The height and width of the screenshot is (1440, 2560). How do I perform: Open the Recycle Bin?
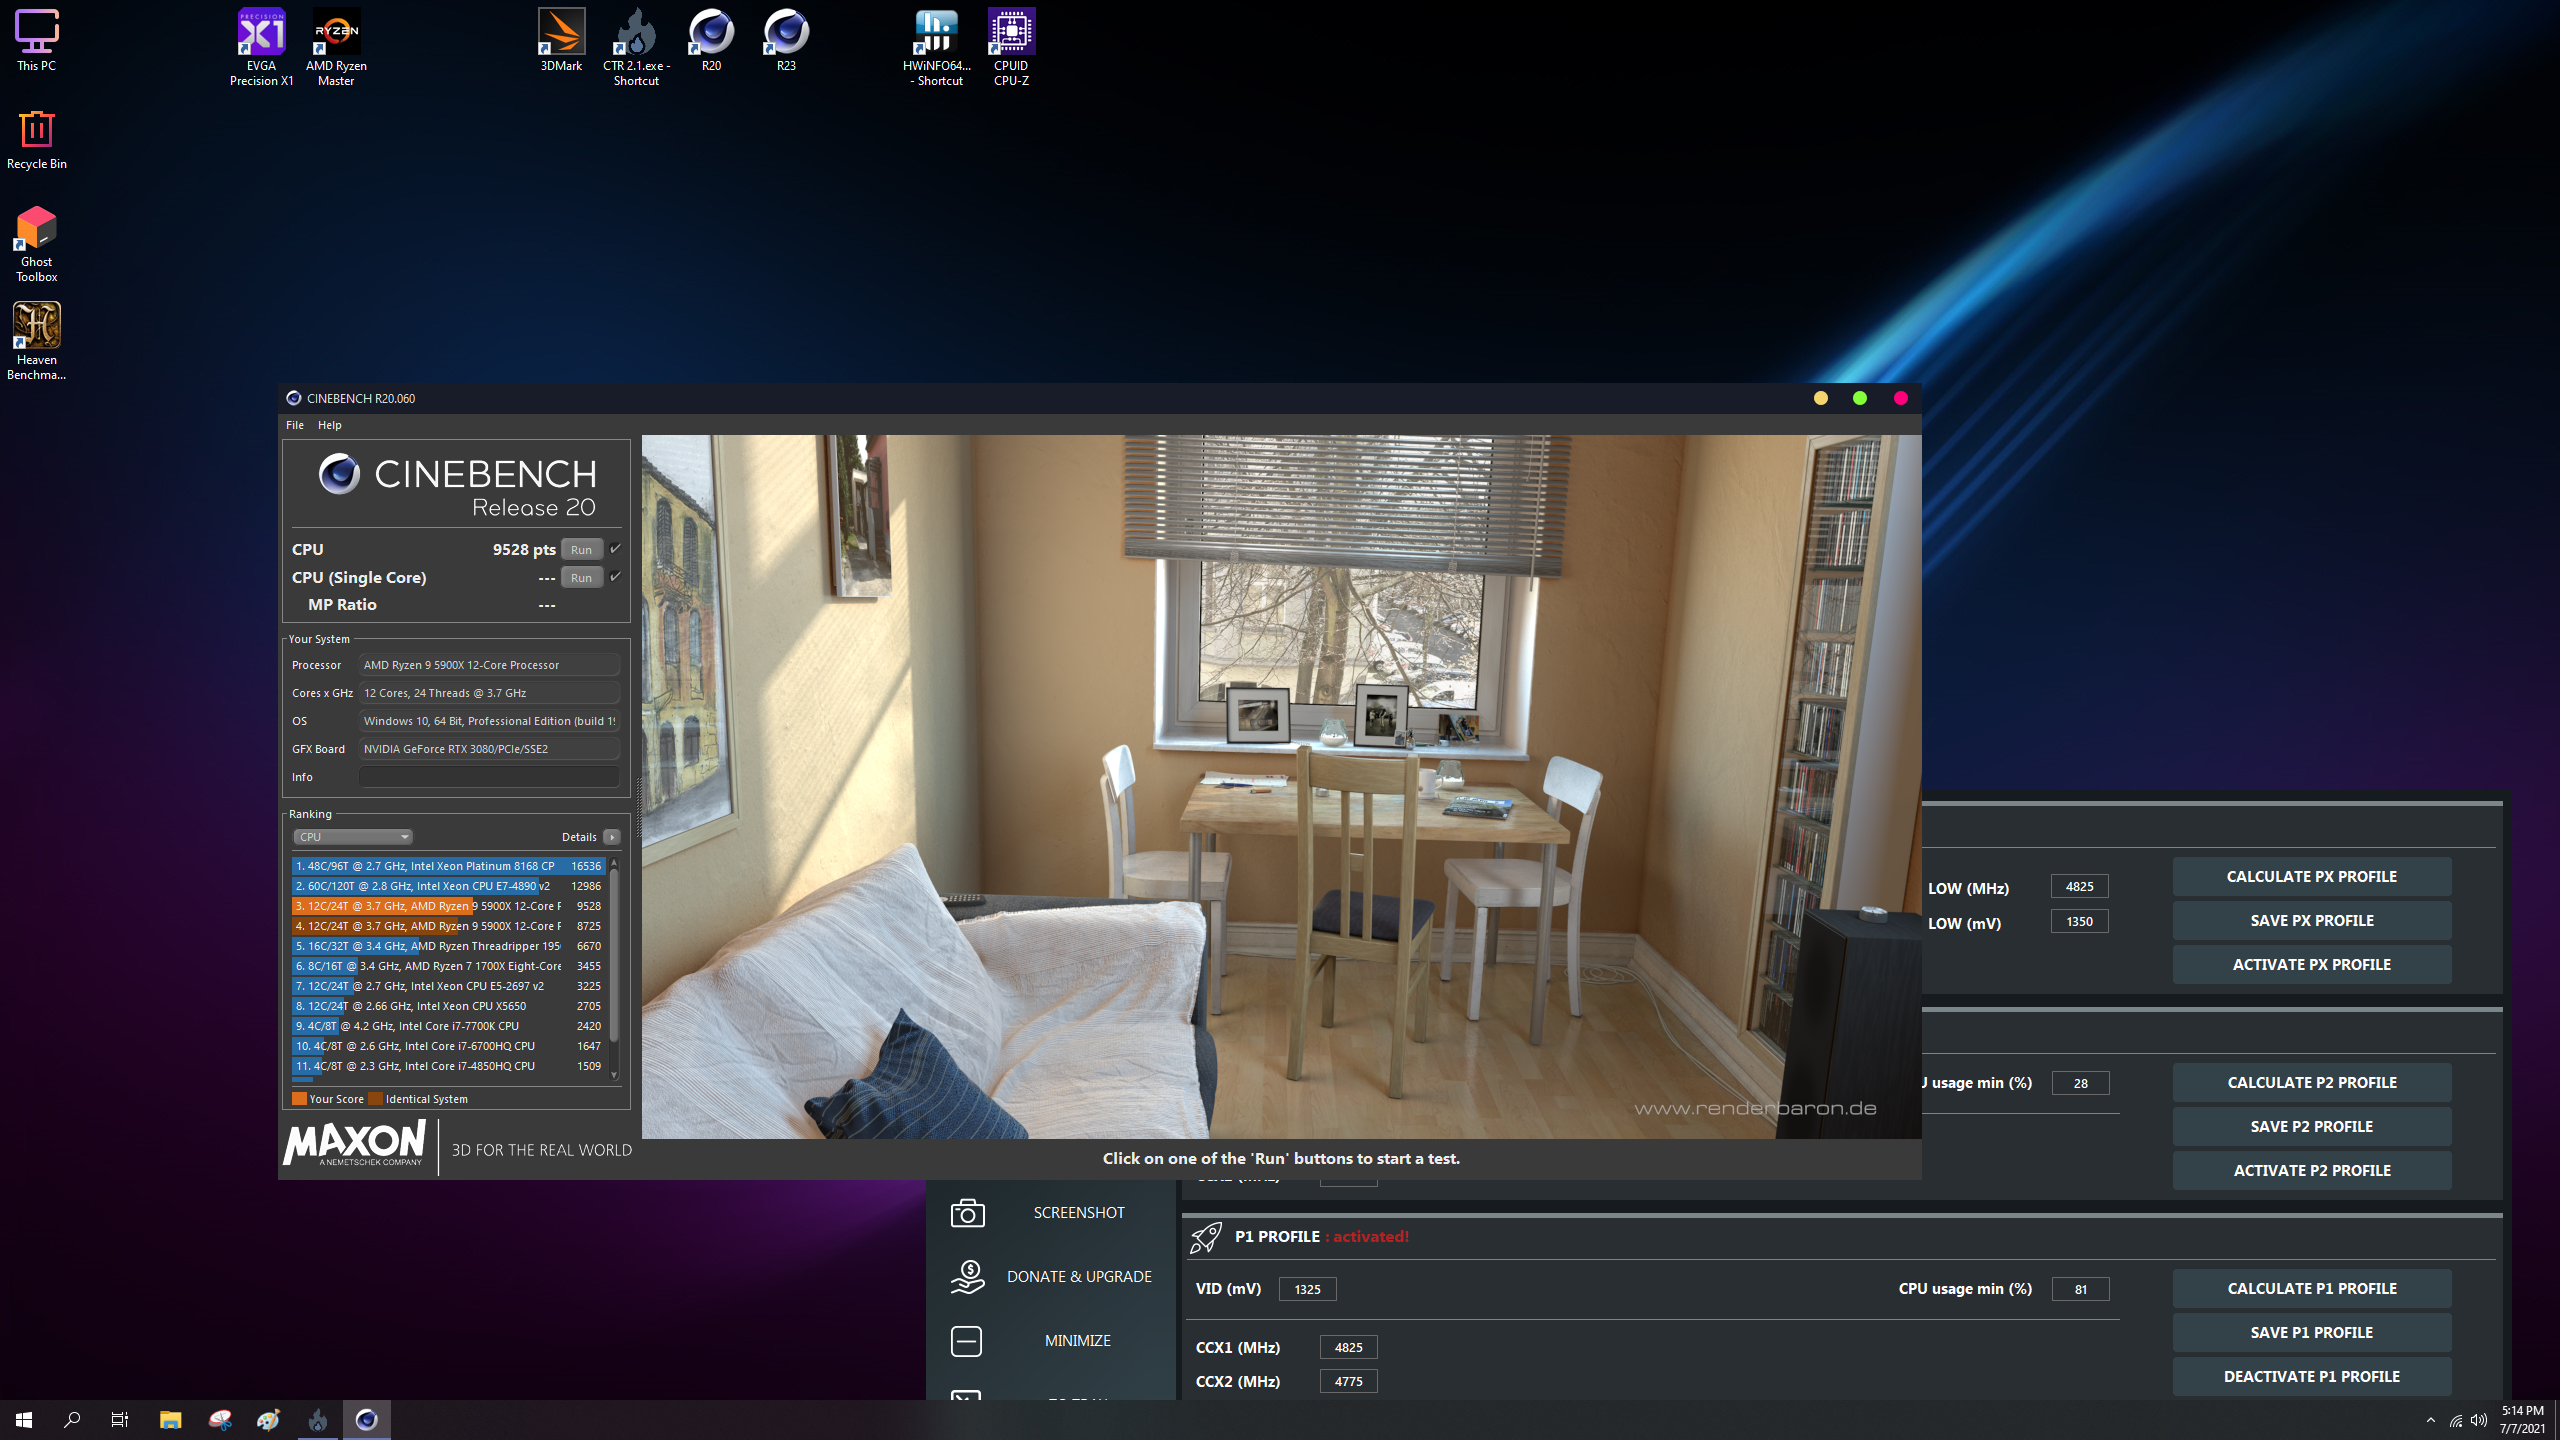coord(37,139)
